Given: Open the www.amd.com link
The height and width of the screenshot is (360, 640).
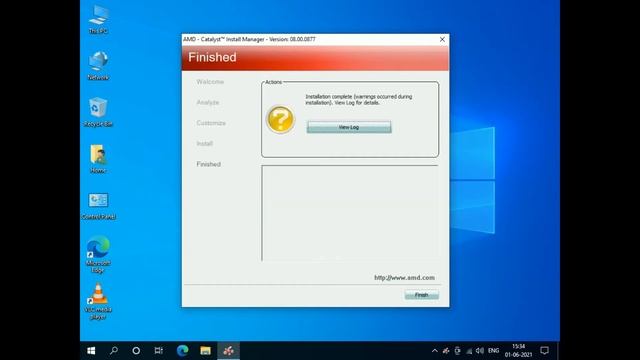Looking at the screenshot, I should click(404, 278).
